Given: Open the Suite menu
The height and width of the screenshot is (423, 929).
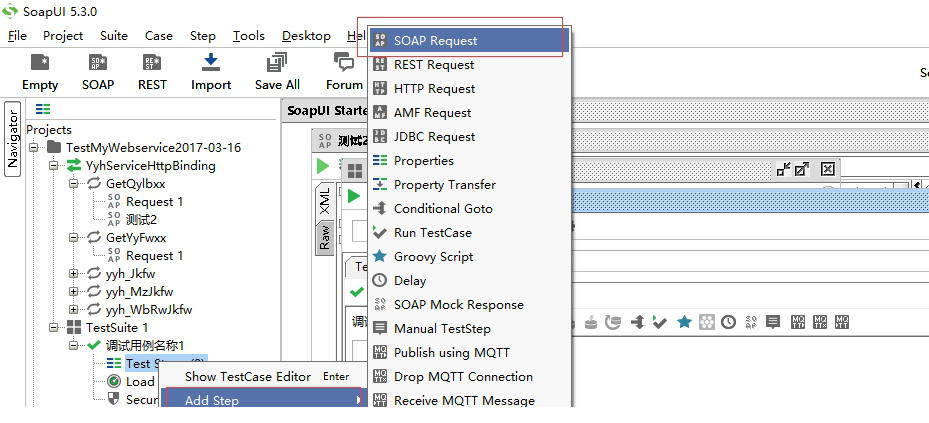Looking at the screenshot, I should pos(114,36).
